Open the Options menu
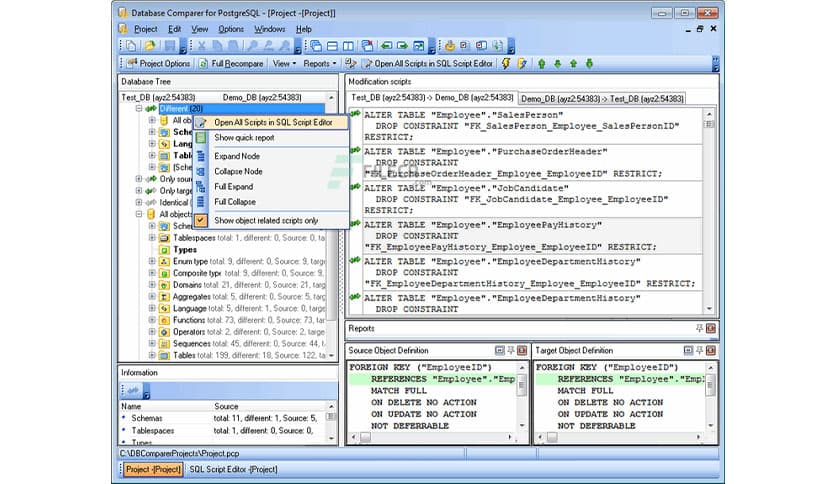 231,29
